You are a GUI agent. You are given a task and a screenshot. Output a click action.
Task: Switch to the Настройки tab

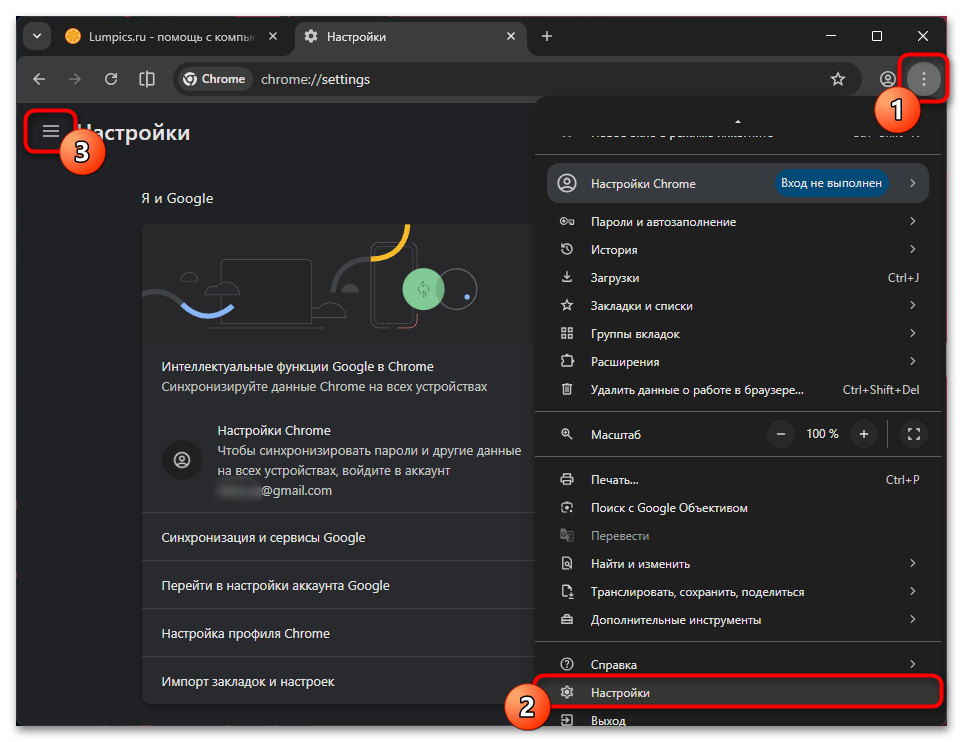point(410,36)
